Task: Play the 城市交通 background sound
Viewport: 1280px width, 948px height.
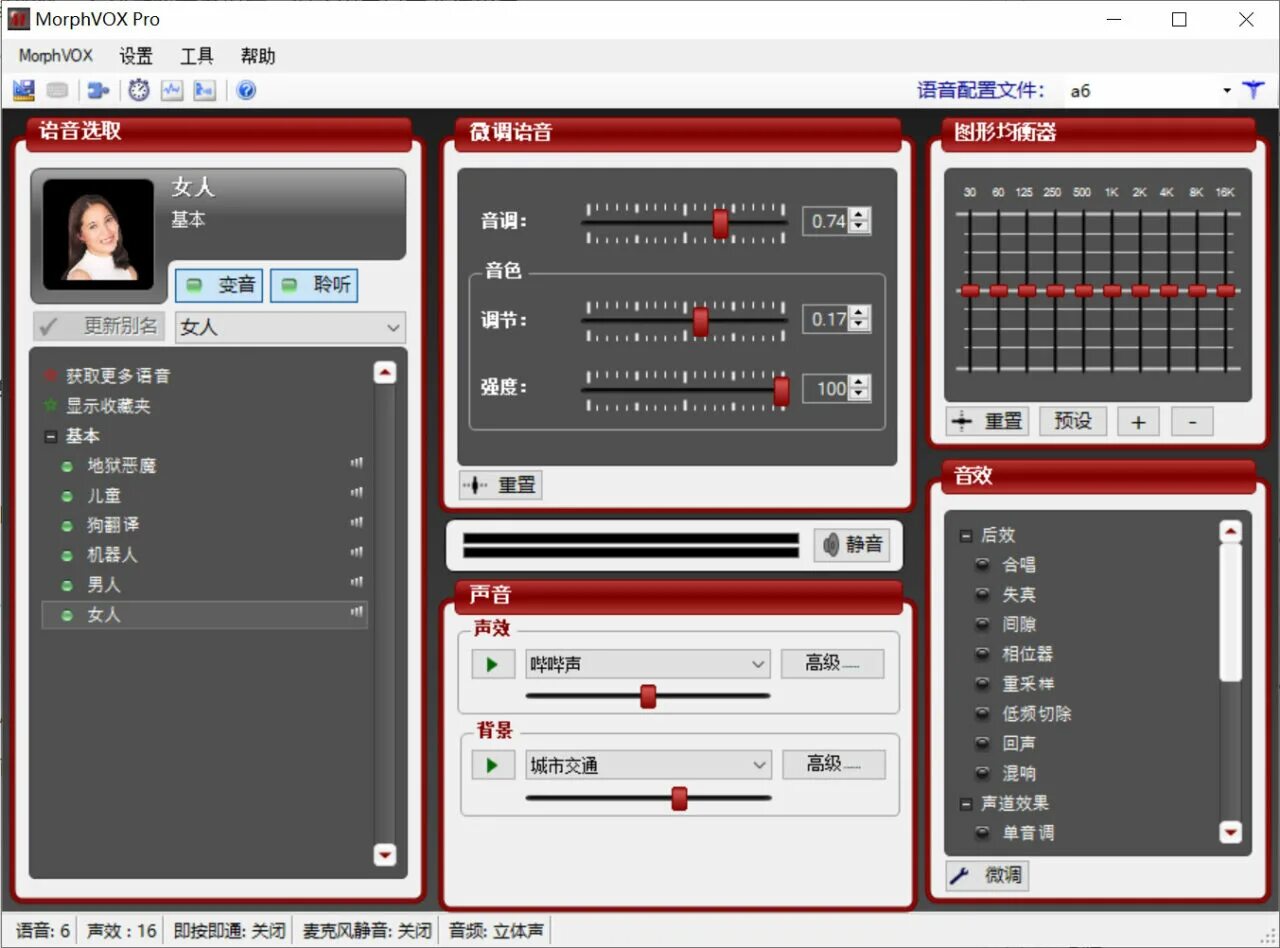Action: [x=493, y=766]
